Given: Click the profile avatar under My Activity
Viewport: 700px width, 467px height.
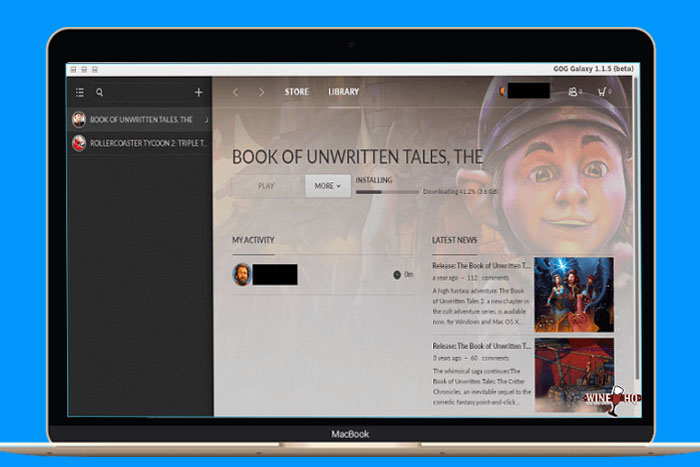Looking at the screenshot, I should 242,274.
